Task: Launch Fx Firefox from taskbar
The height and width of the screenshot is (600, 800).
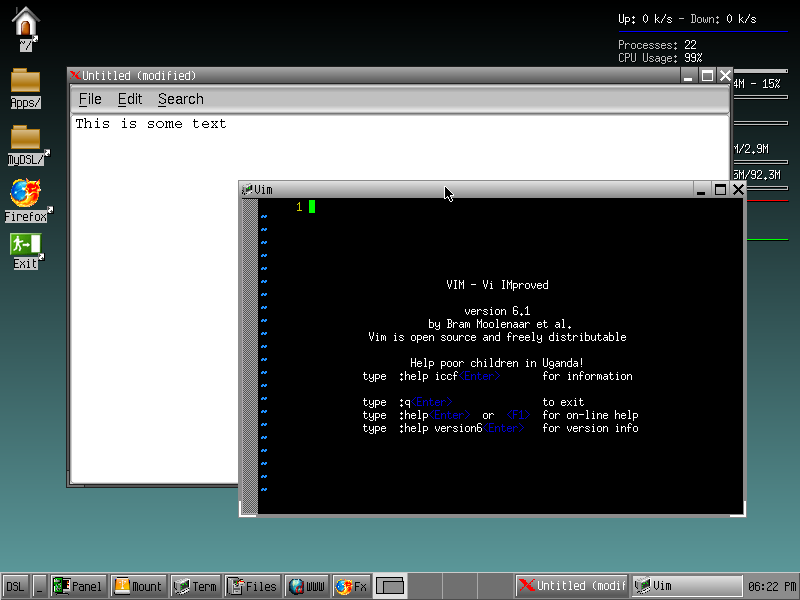Action: point(352,586)
